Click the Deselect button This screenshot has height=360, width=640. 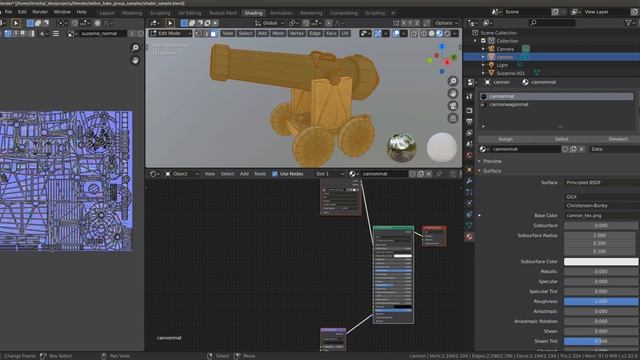tap(617, 139)
